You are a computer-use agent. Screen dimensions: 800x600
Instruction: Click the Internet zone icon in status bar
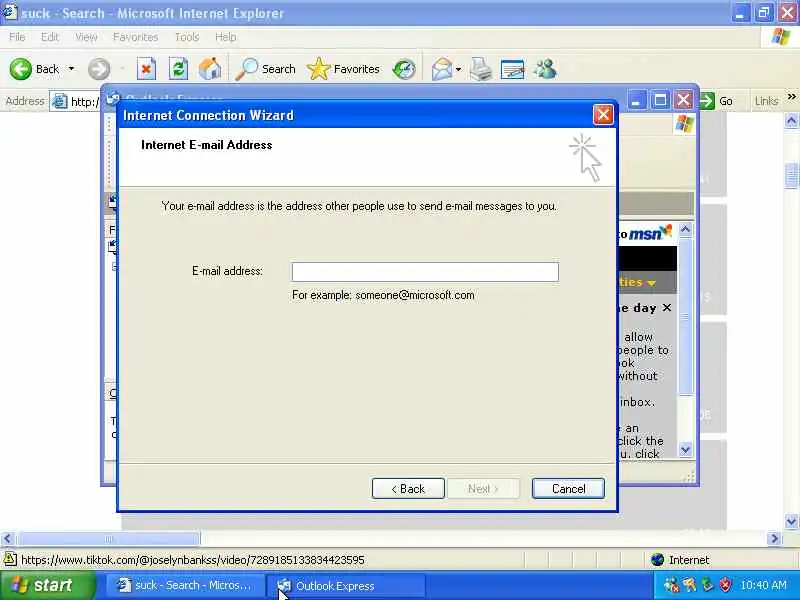[x=658, y=560]
